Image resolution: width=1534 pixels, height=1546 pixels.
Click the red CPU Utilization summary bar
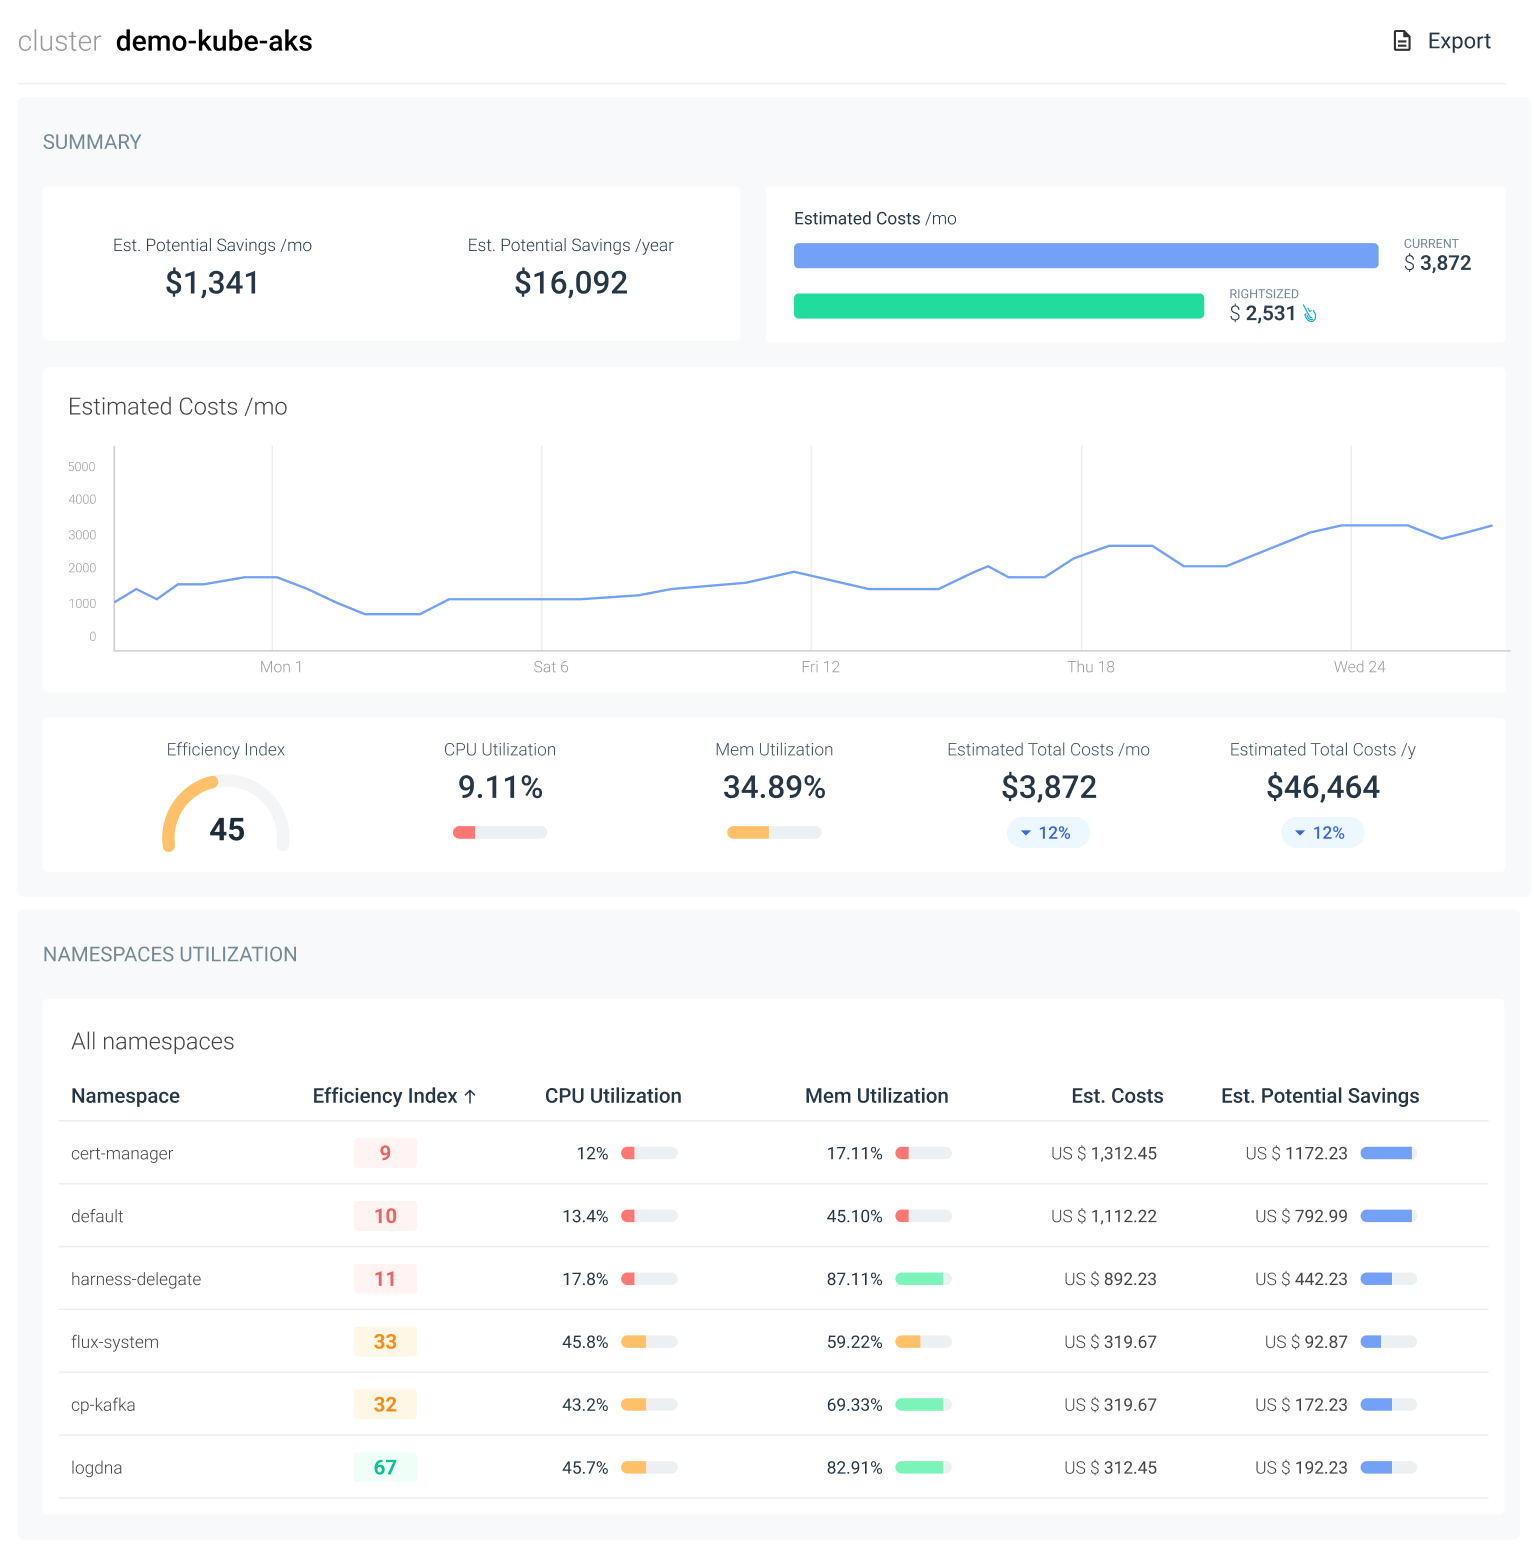[500, 833]
